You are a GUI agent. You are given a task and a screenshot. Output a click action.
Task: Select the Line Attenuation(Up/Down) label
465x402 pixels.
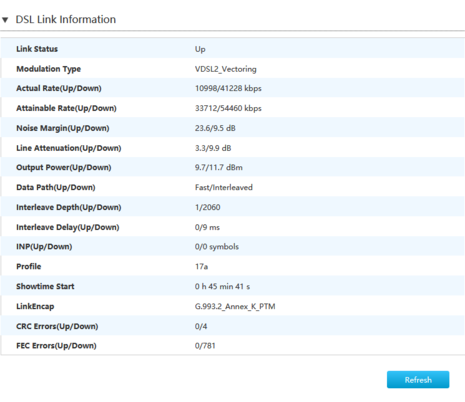pos(69,148)
